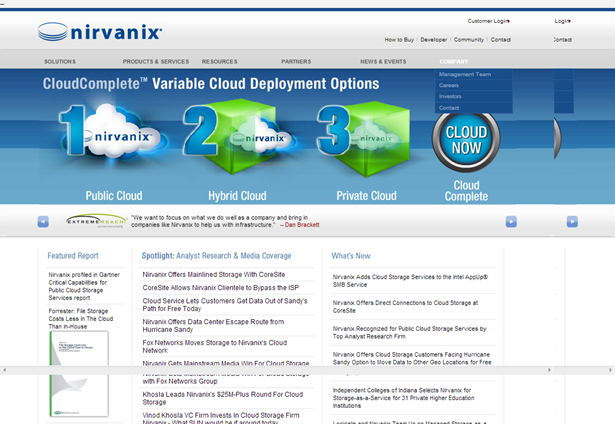Open Independent Colleges of Indiana news item
Image resolution: width=615 pixels, height=424 pixels.
pos(404,398)
